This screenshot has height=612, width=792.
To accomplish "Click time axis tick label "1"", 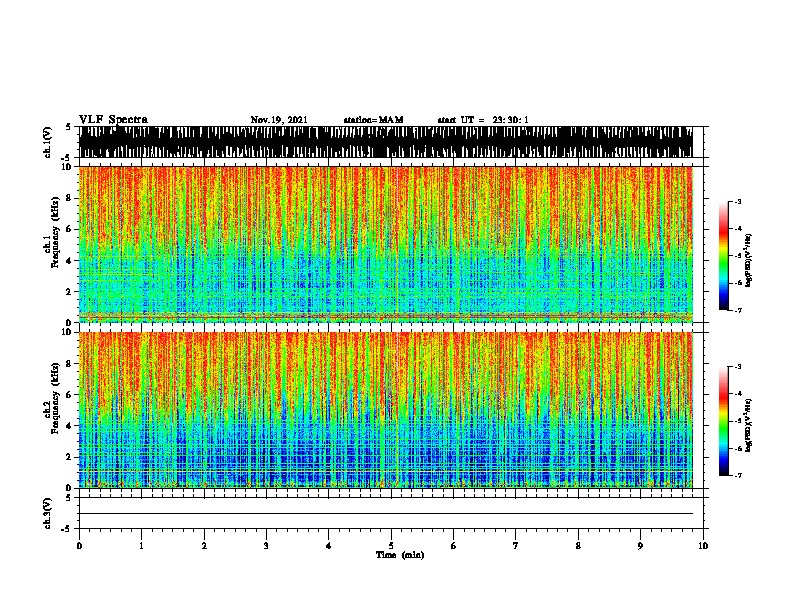I will (141, 546).
